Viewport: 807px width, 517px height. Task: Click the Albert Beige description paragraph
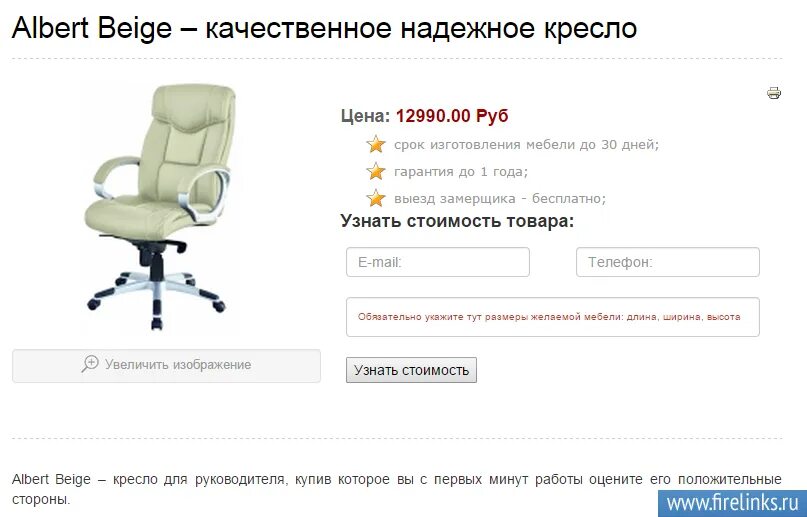(396, 489)
